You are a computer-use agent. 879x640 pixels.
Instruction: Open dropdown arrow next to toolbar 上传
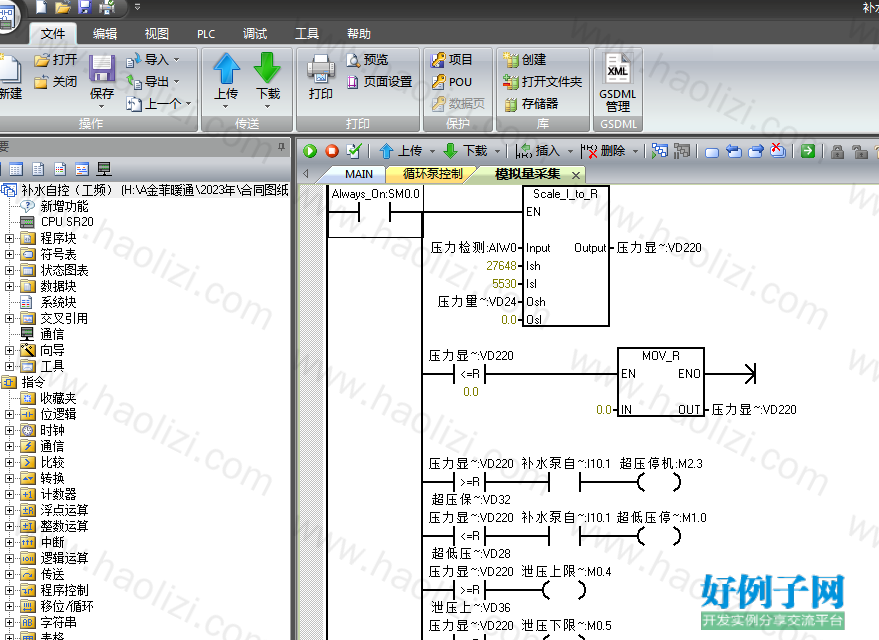click(432, 151)
